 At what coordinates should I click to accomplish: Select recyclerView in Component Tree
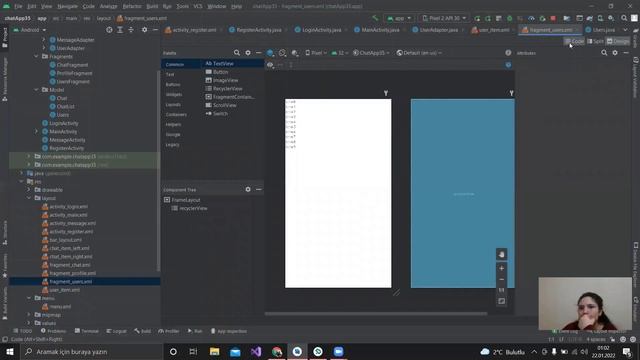click(x=193, y=208)
